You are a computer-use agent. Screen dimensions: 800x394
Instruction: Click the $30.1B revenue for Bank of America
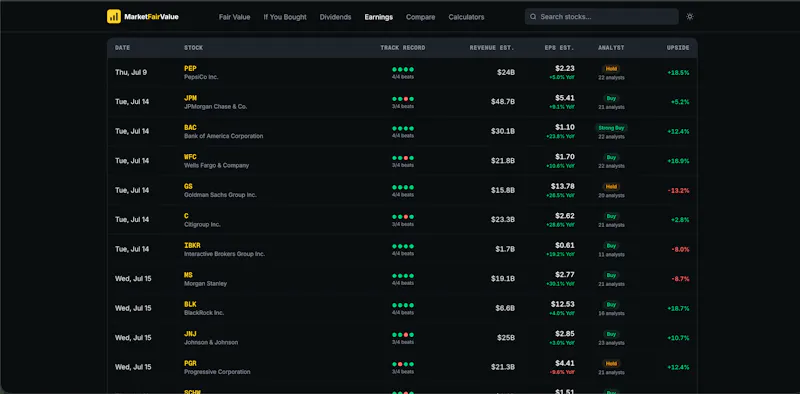coord(503,132)
